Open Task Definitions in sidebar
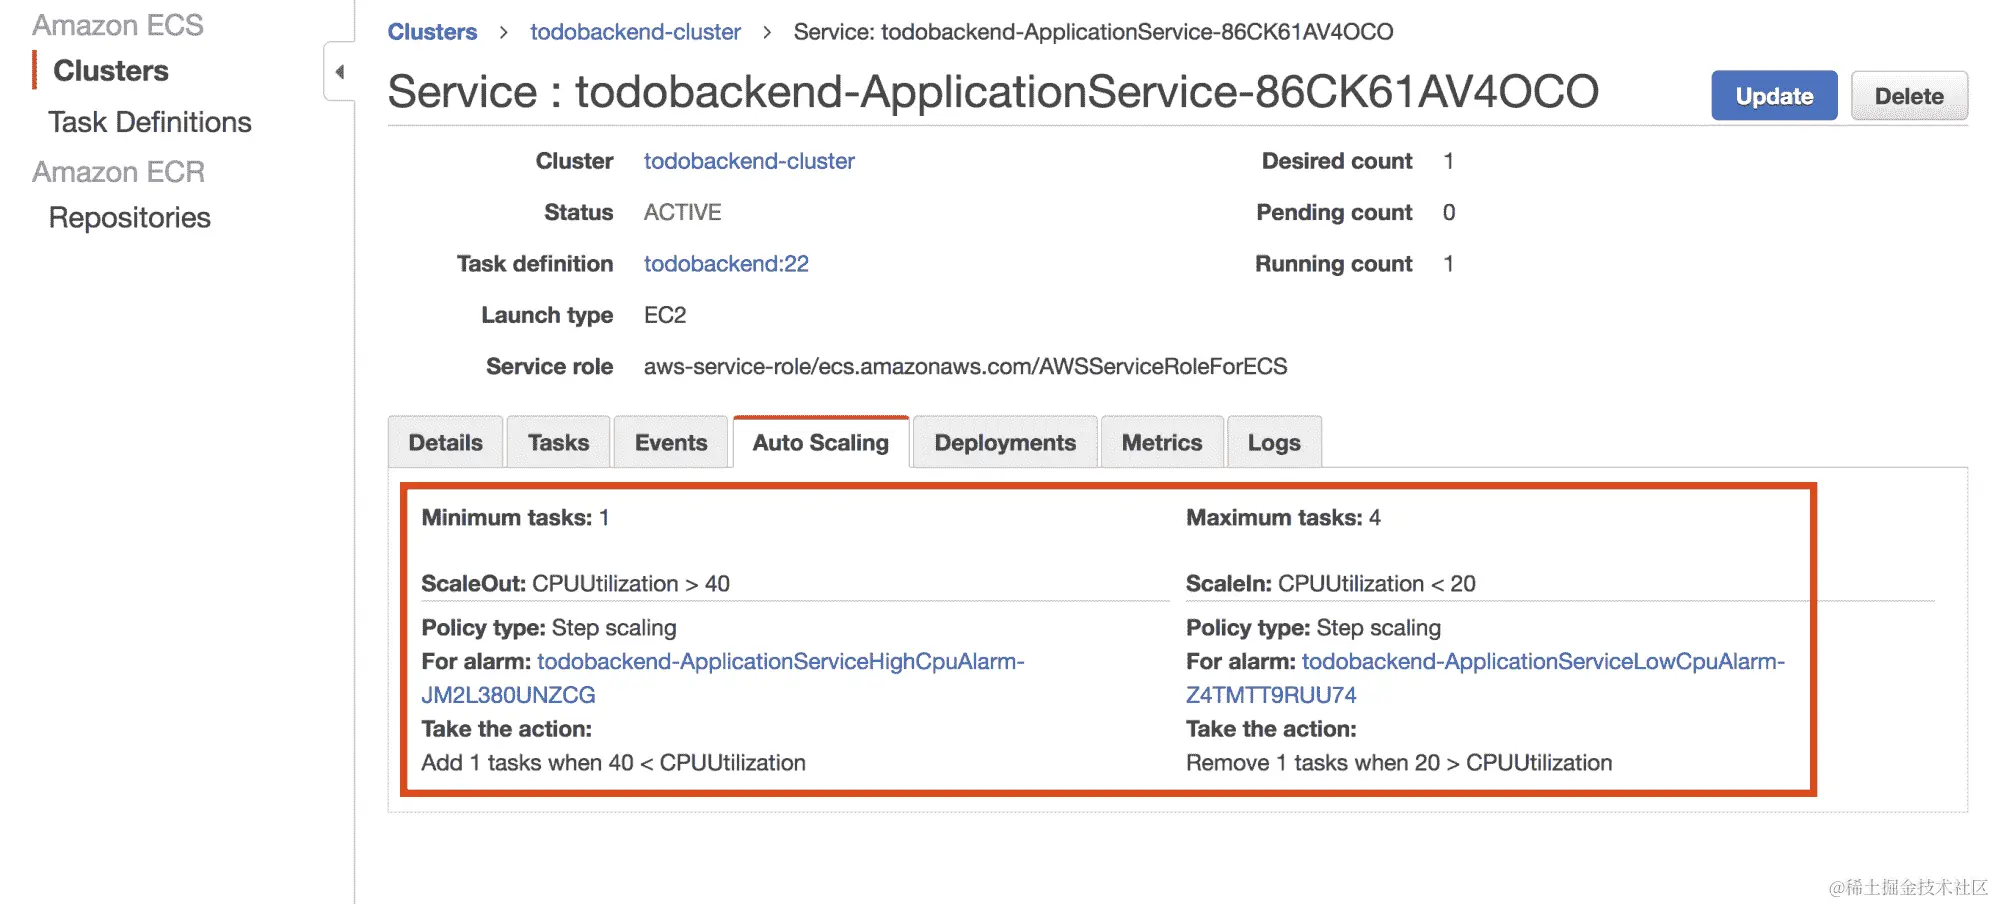The image size is (1995, 904). click(x=149, y=122)
